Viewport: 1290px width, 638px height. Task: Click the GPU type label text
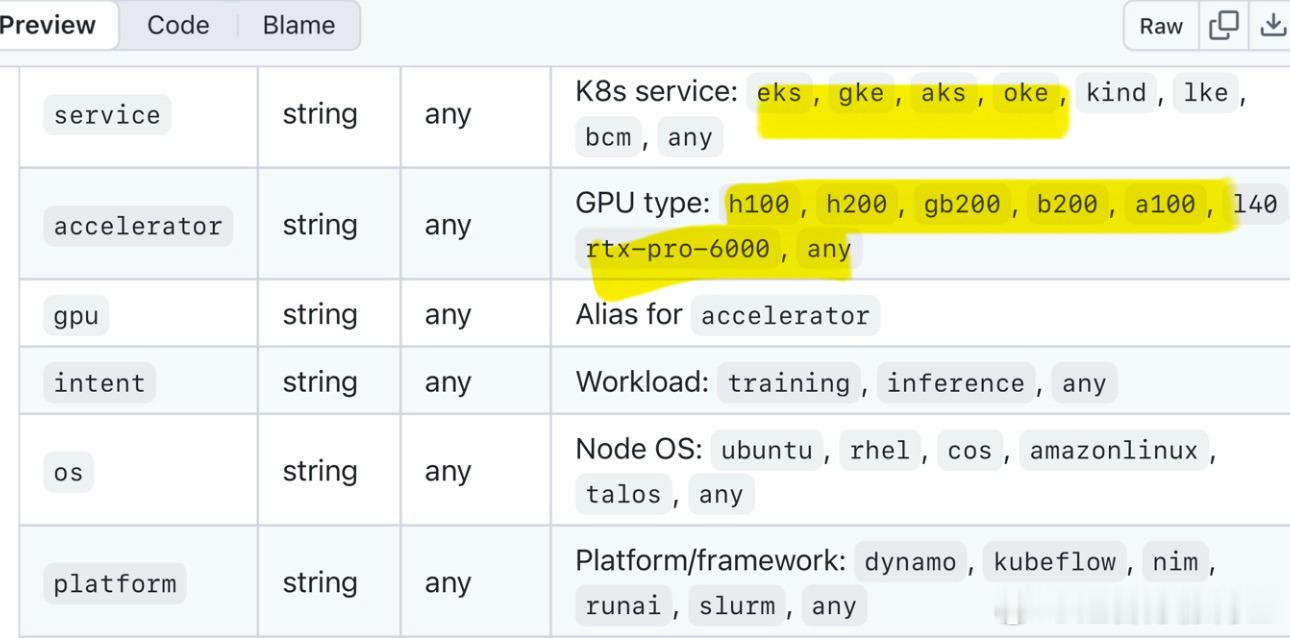642,204
